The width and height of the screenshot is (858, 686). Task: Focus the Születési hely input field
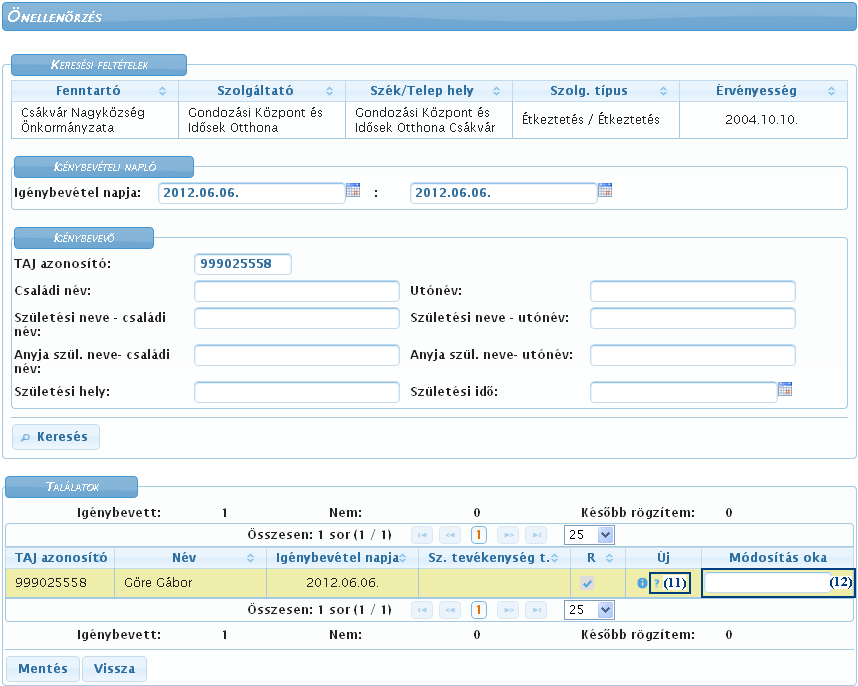click(297, 392)
